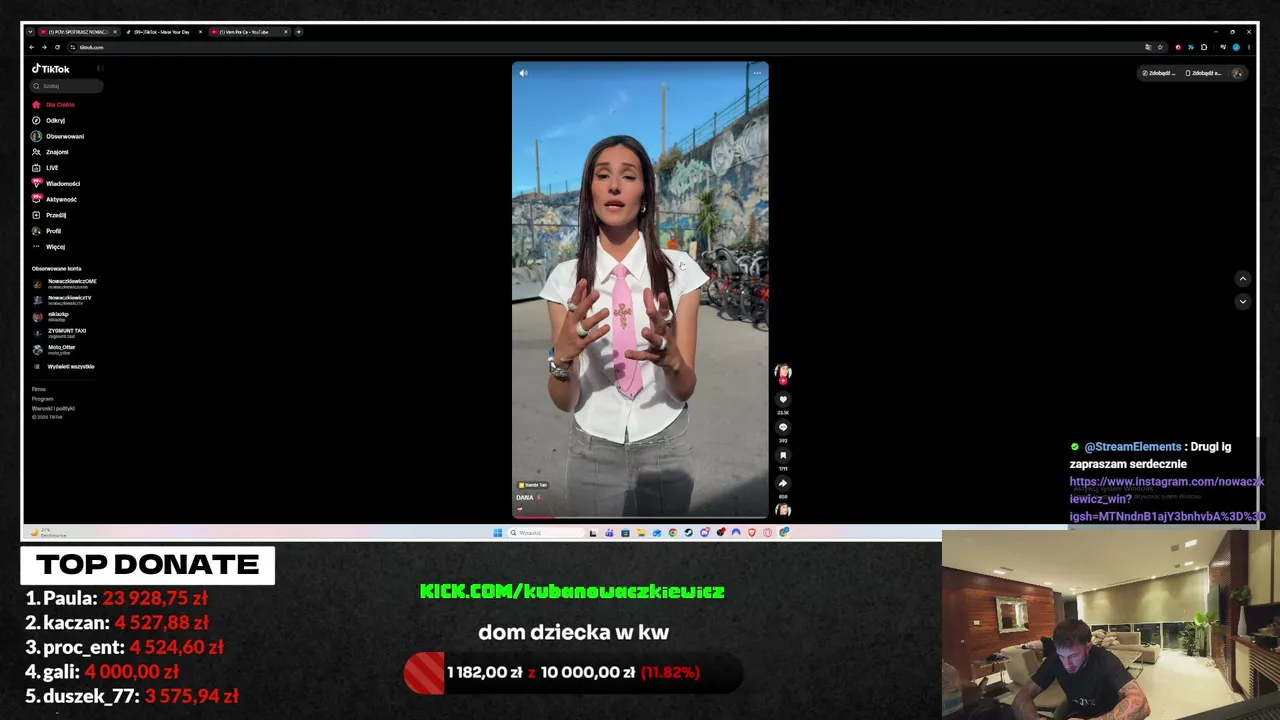
Task: Open NowaczkiewiczOME followed account
Action: tap(65, 284)
